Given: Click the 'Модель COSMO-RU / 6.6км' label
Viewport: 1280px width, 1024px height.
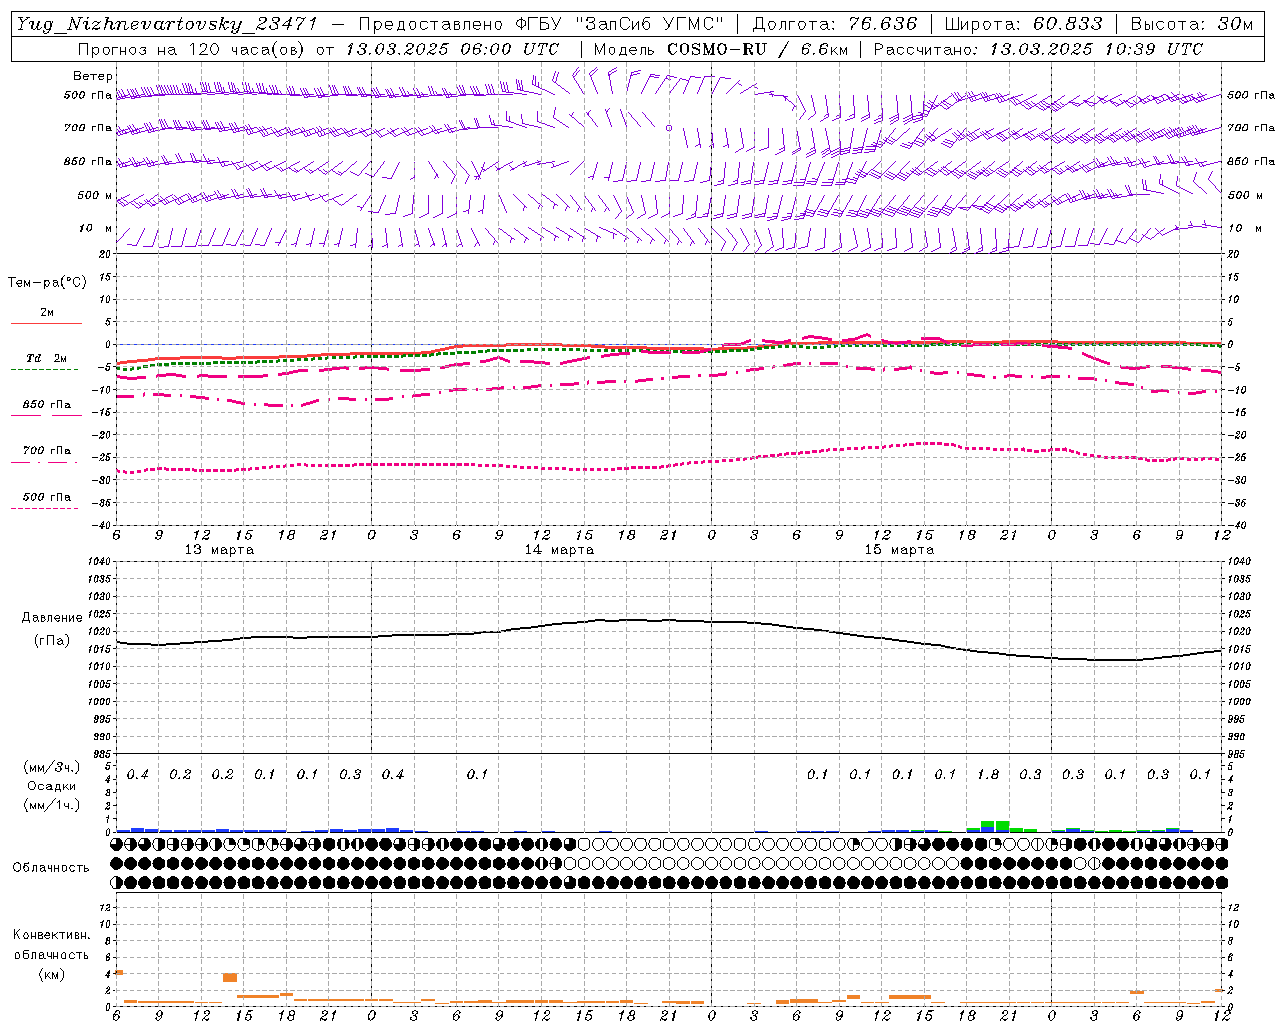Looking at the screenshot, I should (x=720, y=49).
